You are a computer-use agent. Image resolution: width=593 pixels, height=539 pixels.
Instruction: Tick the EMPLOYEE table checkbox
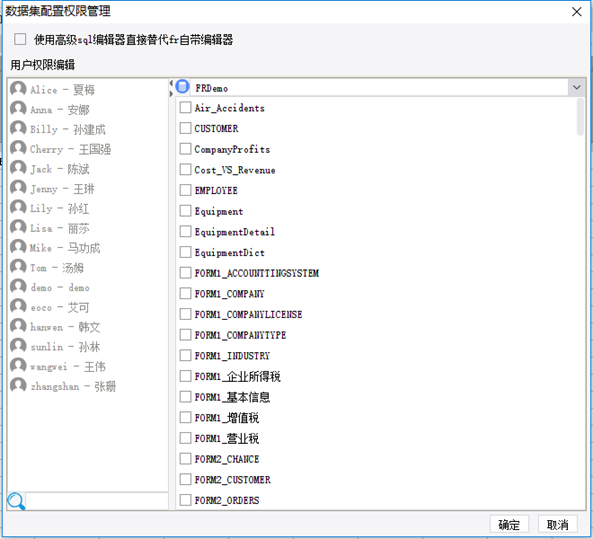coord(185,190)
